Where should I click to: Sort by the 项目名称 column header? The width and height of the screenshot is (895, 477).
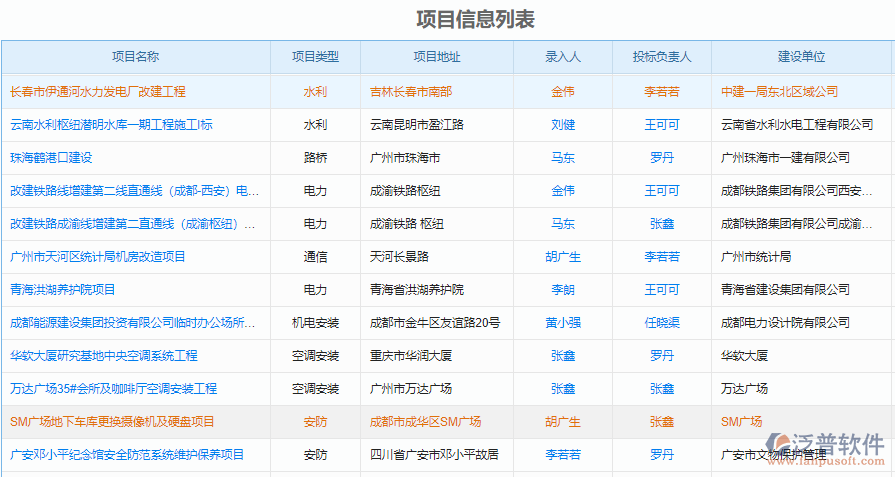135,57
